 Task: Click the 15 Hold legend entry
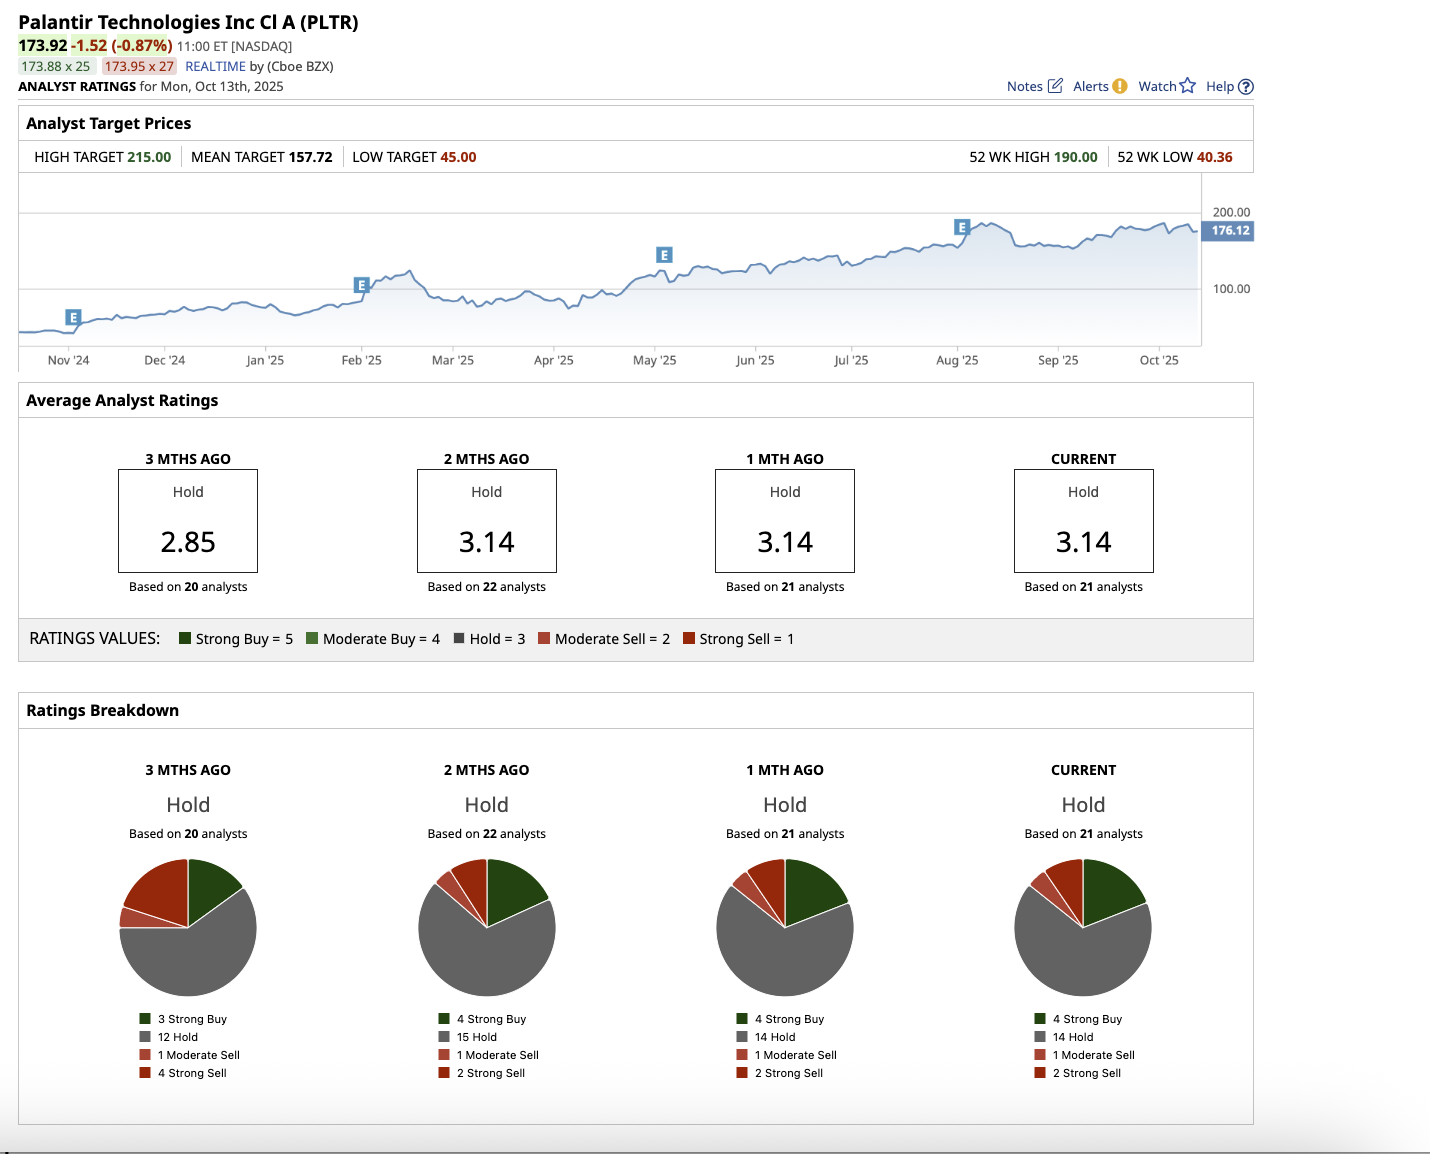tap(476, 1037)
